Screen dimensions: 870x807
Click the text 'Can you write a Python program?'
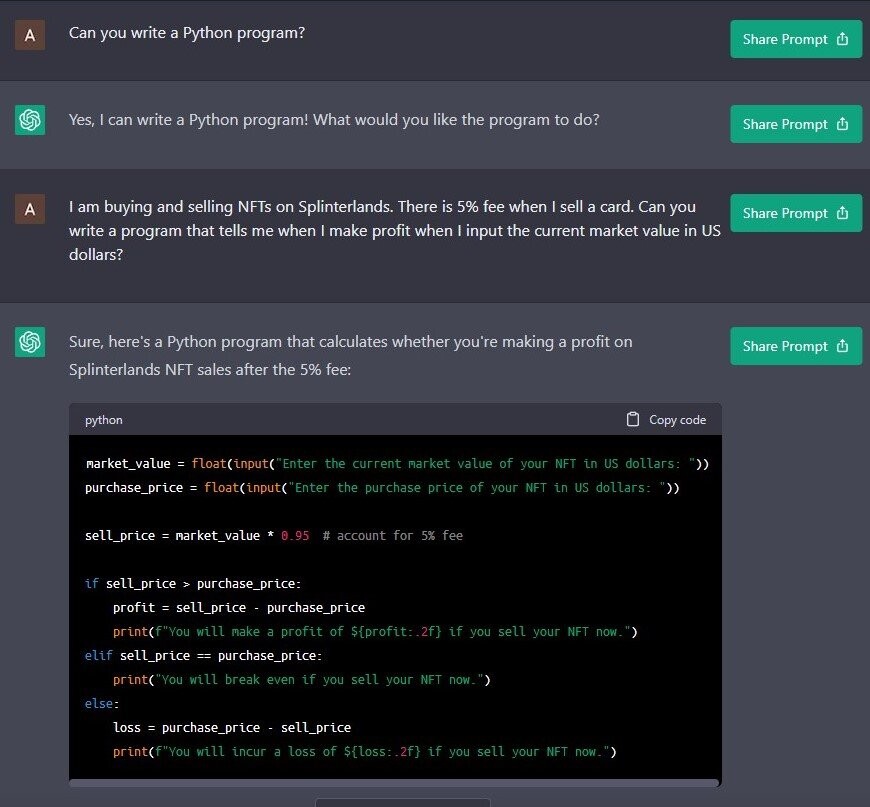(x=187, y=33)
